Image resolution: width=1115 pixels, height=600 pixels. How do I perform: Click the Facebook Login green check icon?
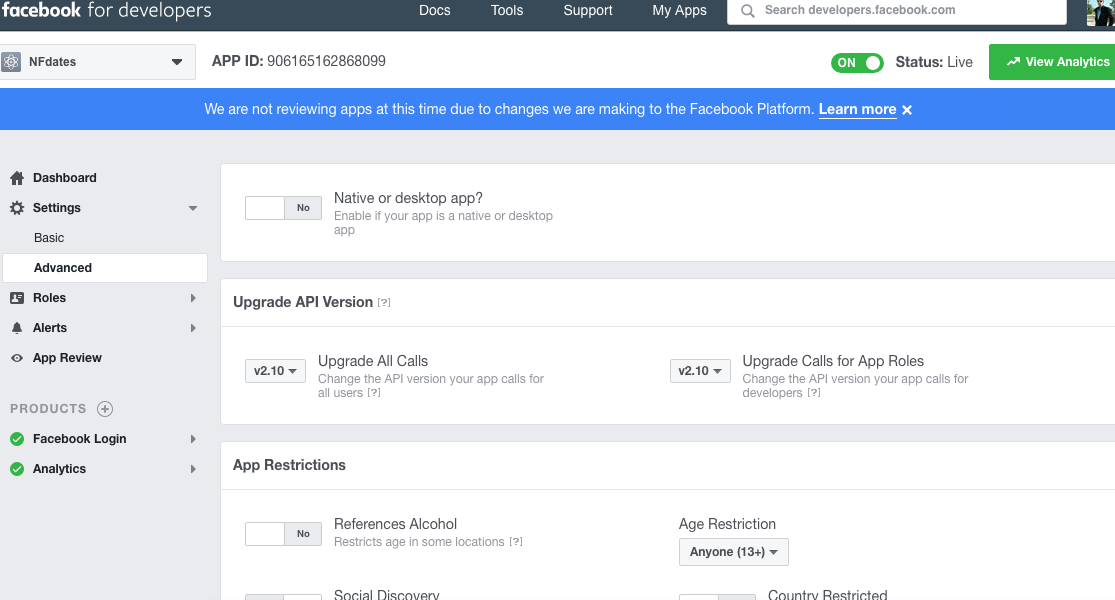point(17,439)
